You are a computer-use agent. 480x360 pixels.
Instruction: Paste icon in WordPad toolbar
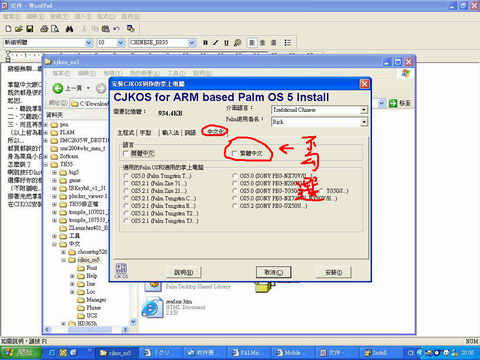[106, 29]
